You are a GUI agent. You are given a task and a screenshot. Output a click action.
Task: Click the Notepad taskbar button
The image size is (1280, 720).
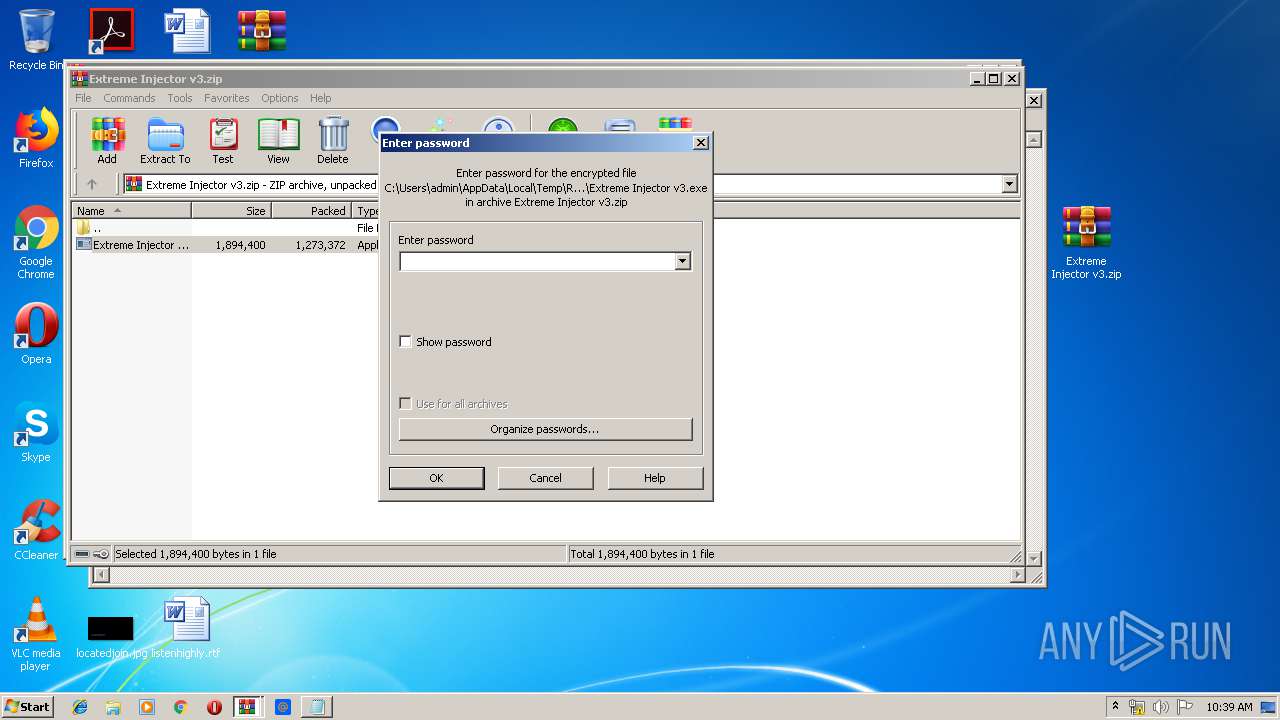tap(317, 707)
